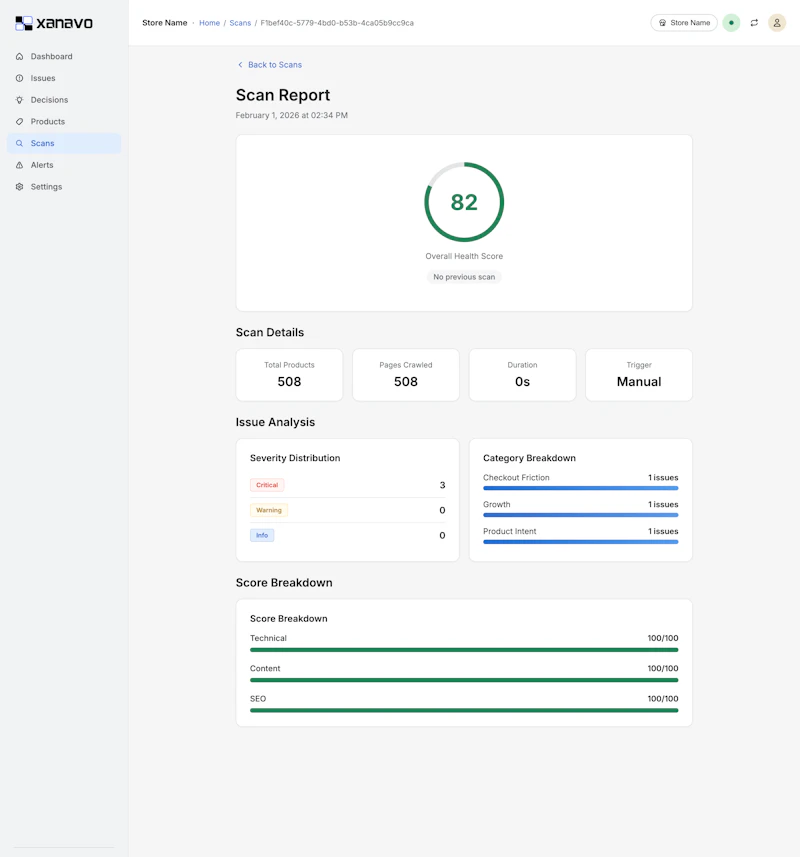The height and width of the screenshot is (857, 800).
Task: Click the Checkout Friction progress bar
Action: click(580, 488)
